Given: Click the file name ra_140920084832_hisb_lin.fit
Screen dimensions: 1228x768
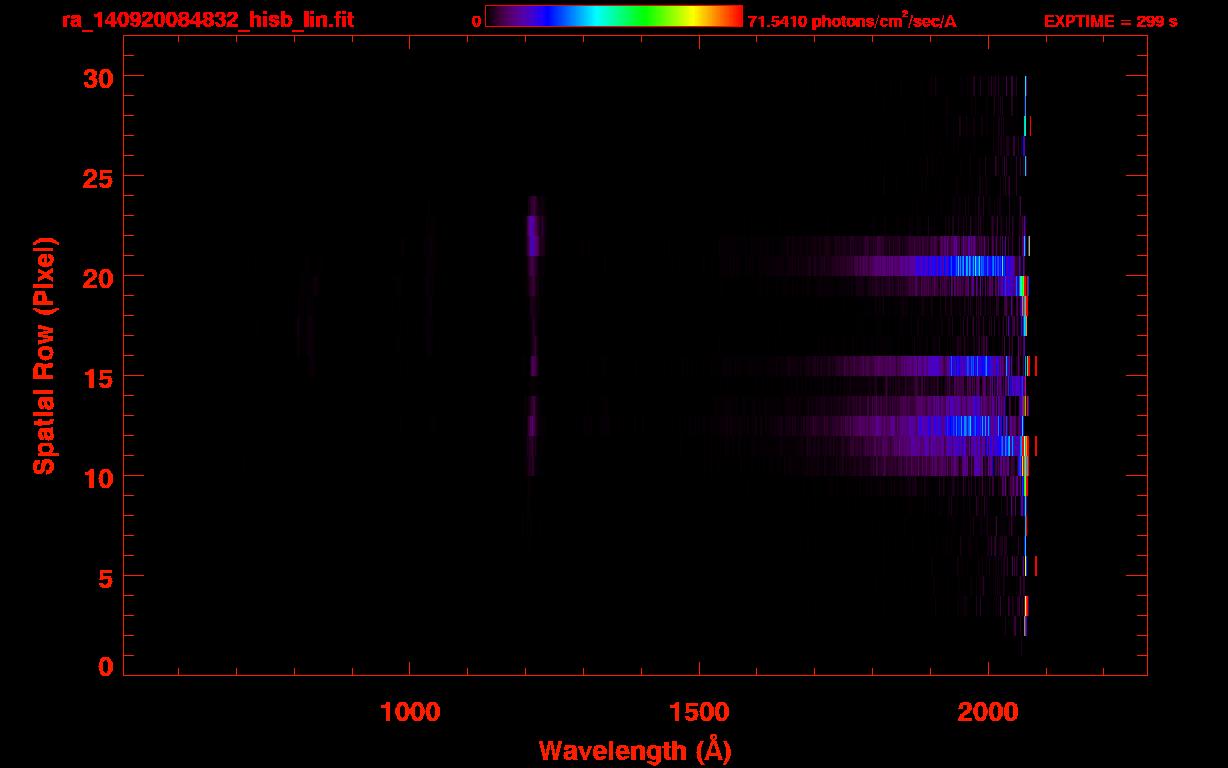Looking at the screenshot, I should click(208, 19).
